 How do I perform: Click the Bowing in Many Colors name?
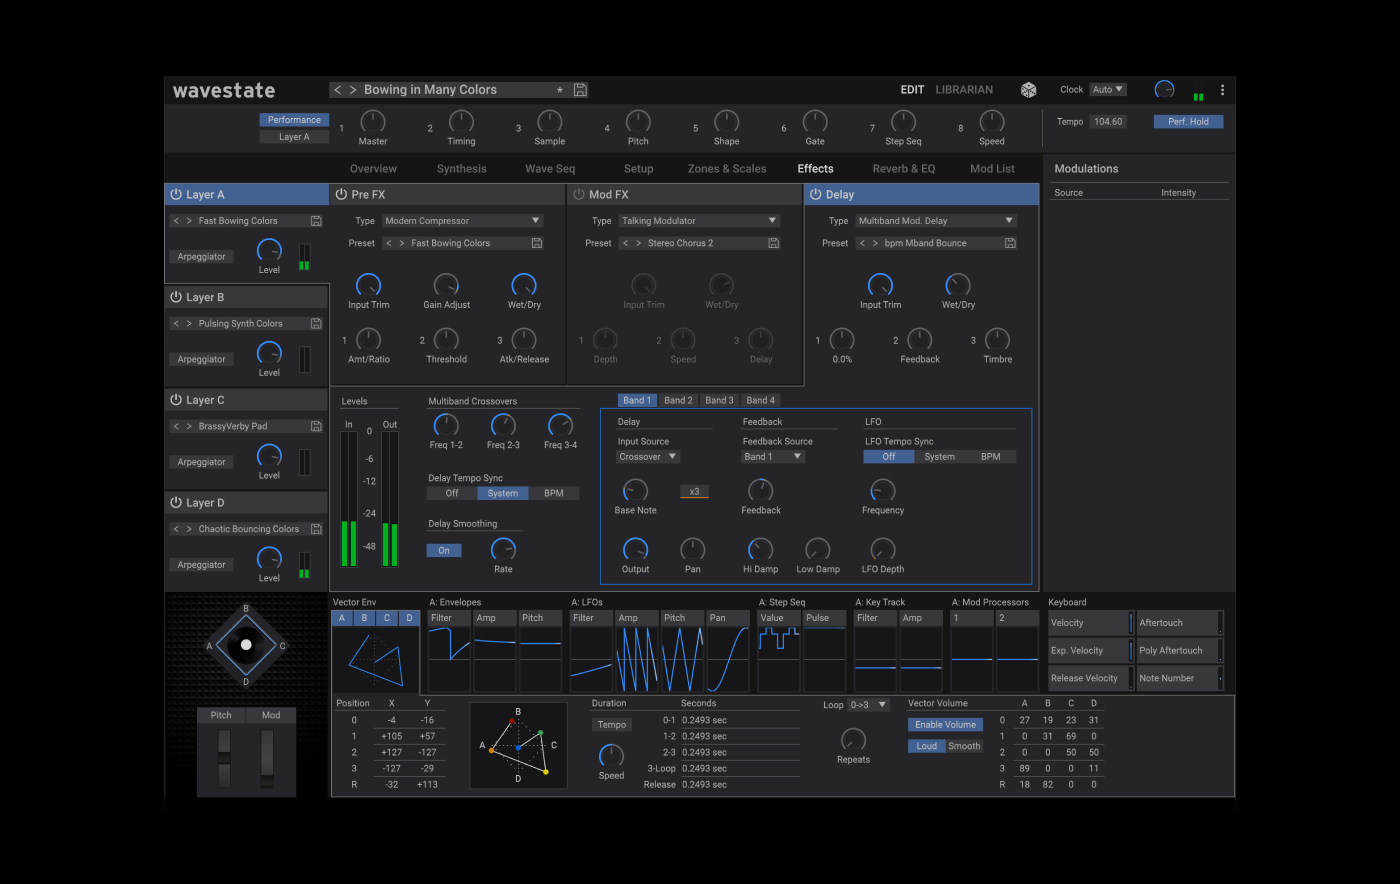[430, 90]
